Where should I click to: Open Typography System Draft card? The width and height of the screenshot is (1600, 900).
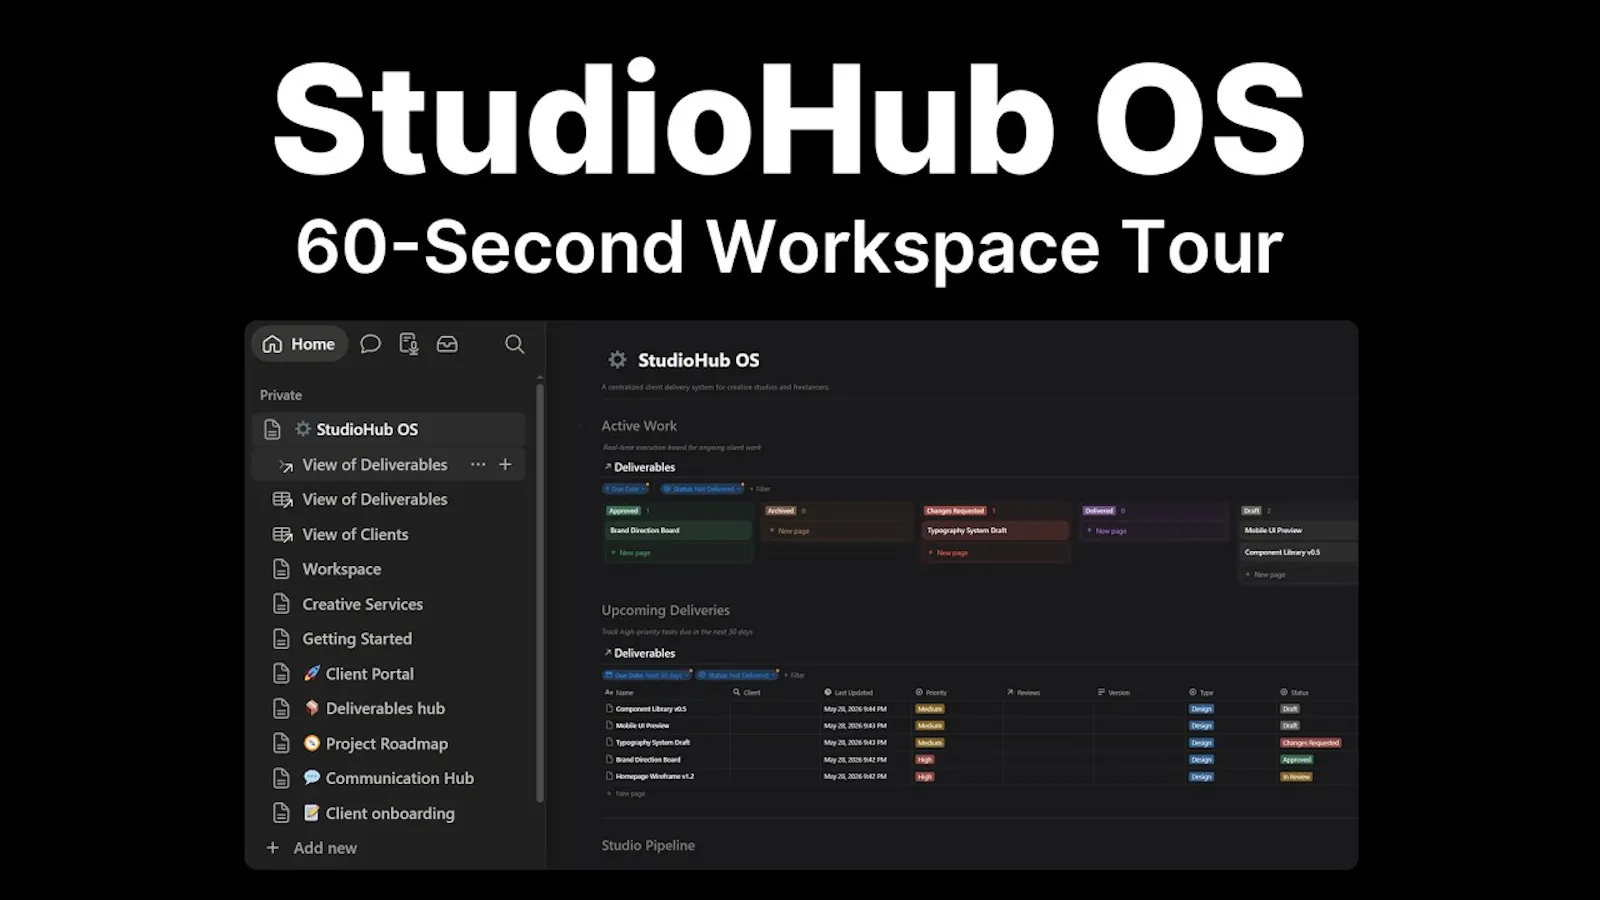point(996,530)
